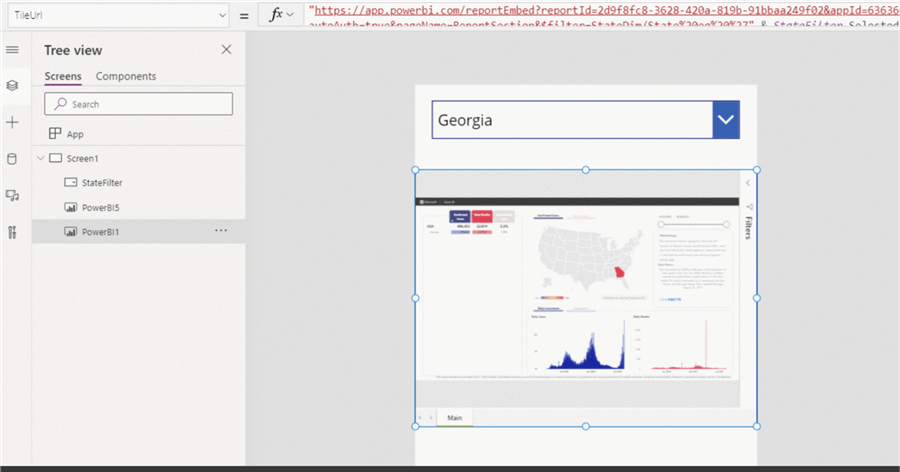Open the PowerBI1 more options ellipsis
This screenshot has width=900, height=472.
pyautogui.click(x=221, y=230)
